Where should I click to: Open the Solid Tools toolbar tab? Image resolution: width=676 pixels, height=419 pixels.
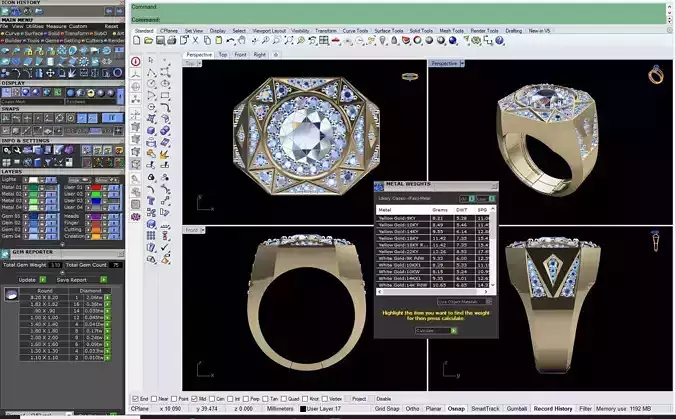tap(421, 31)
